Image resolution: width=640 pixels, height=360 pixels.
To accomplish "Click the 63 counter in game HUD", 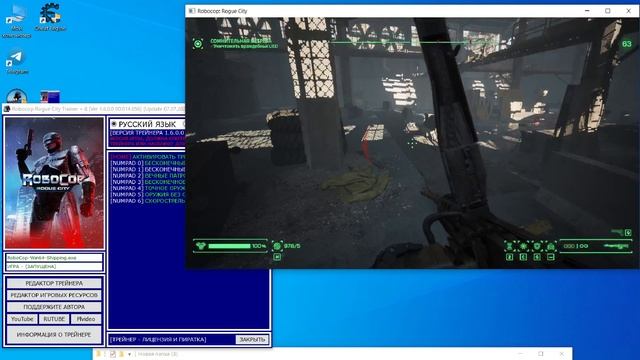I will [x=627, y=44].
